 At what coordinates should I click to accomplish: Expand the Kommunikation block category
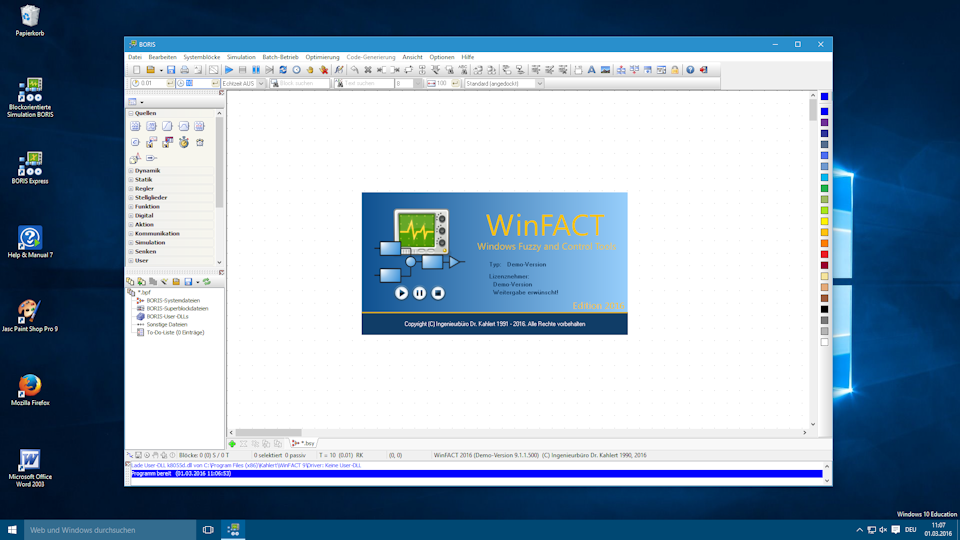pyautogui.click(x=131, y=233)
